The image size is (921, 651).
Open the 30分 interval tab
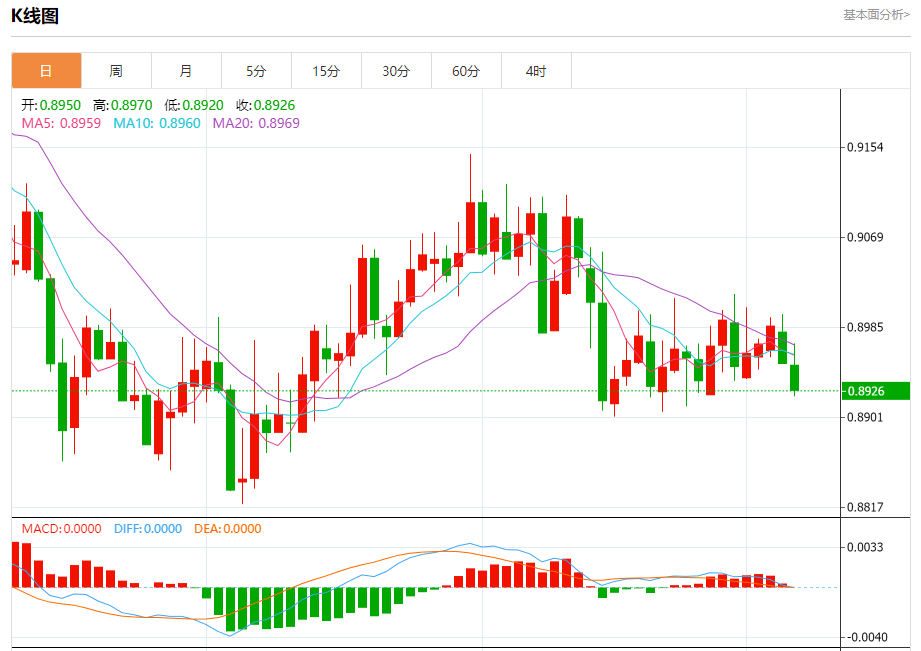pos(396,71)
